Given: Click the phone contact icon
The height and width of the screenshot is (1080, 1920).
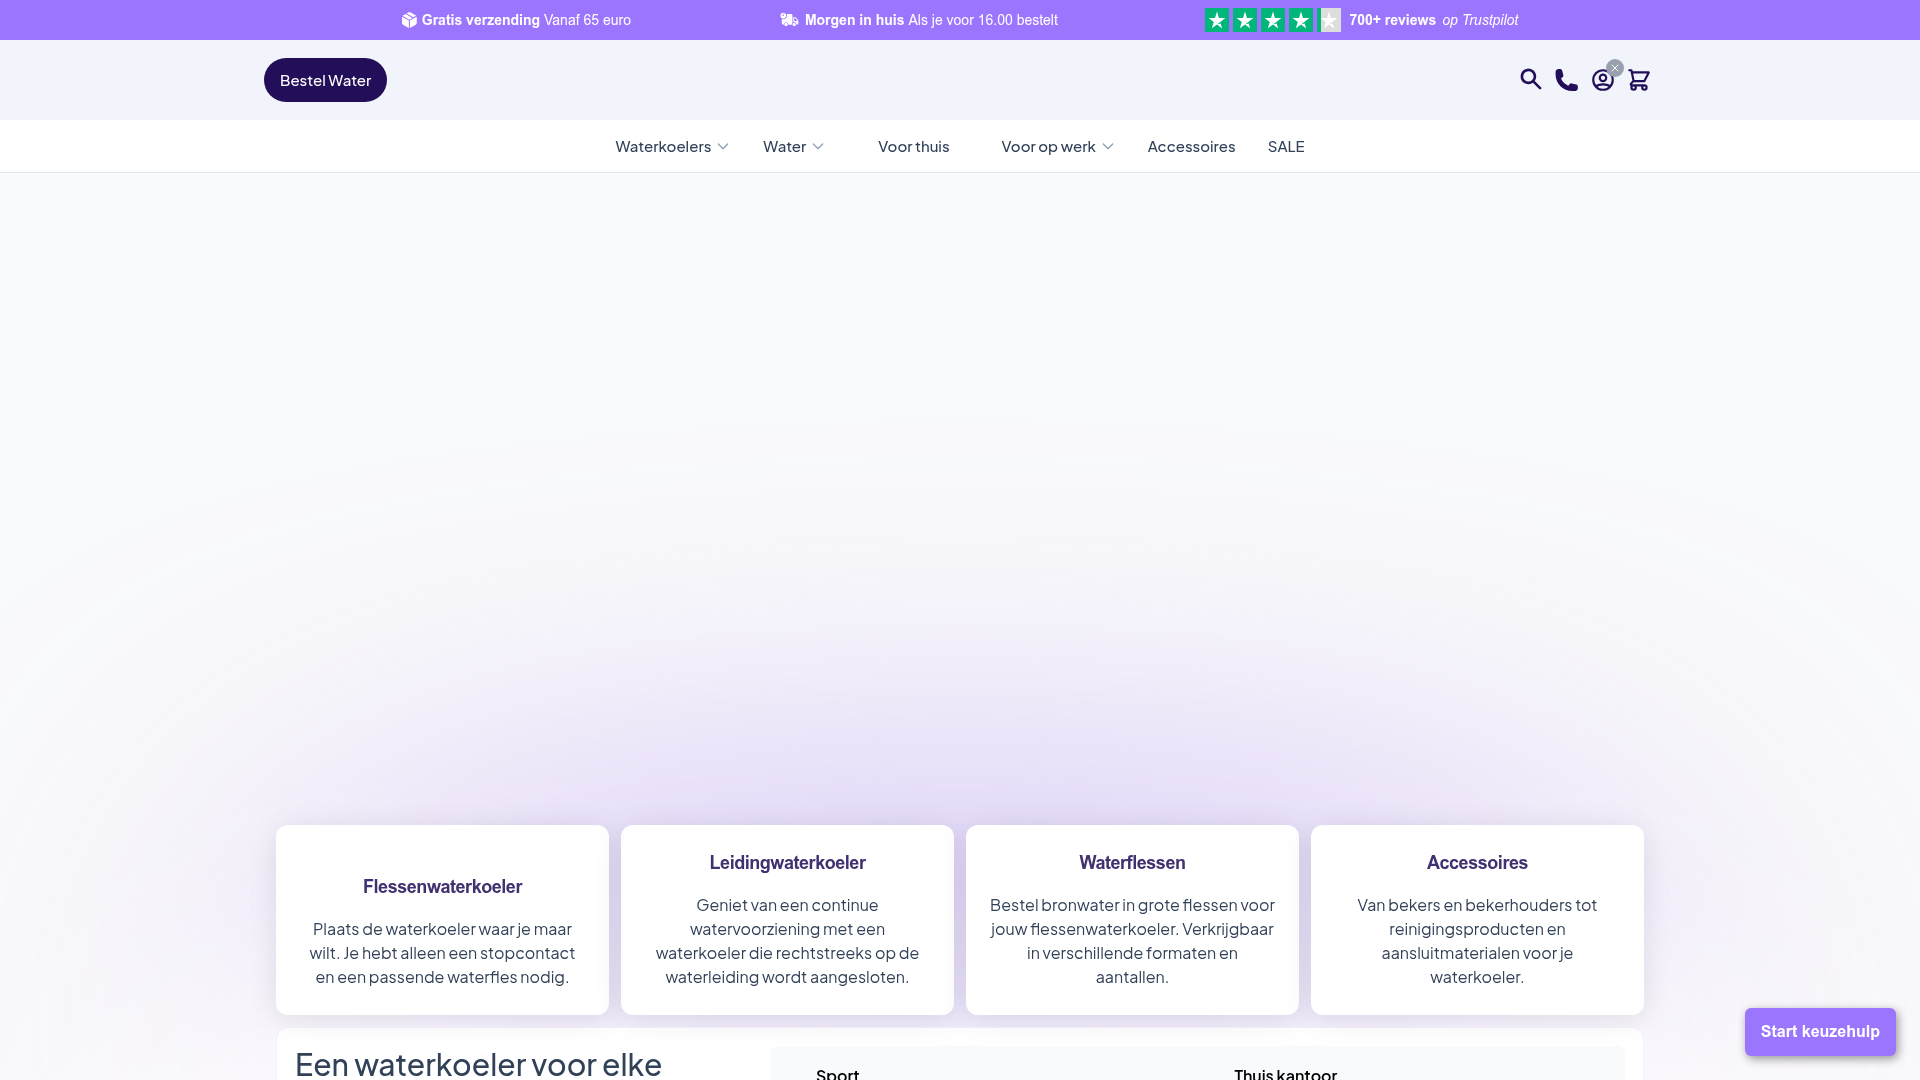Looking at the screenshot, I should click(1566, 80).
